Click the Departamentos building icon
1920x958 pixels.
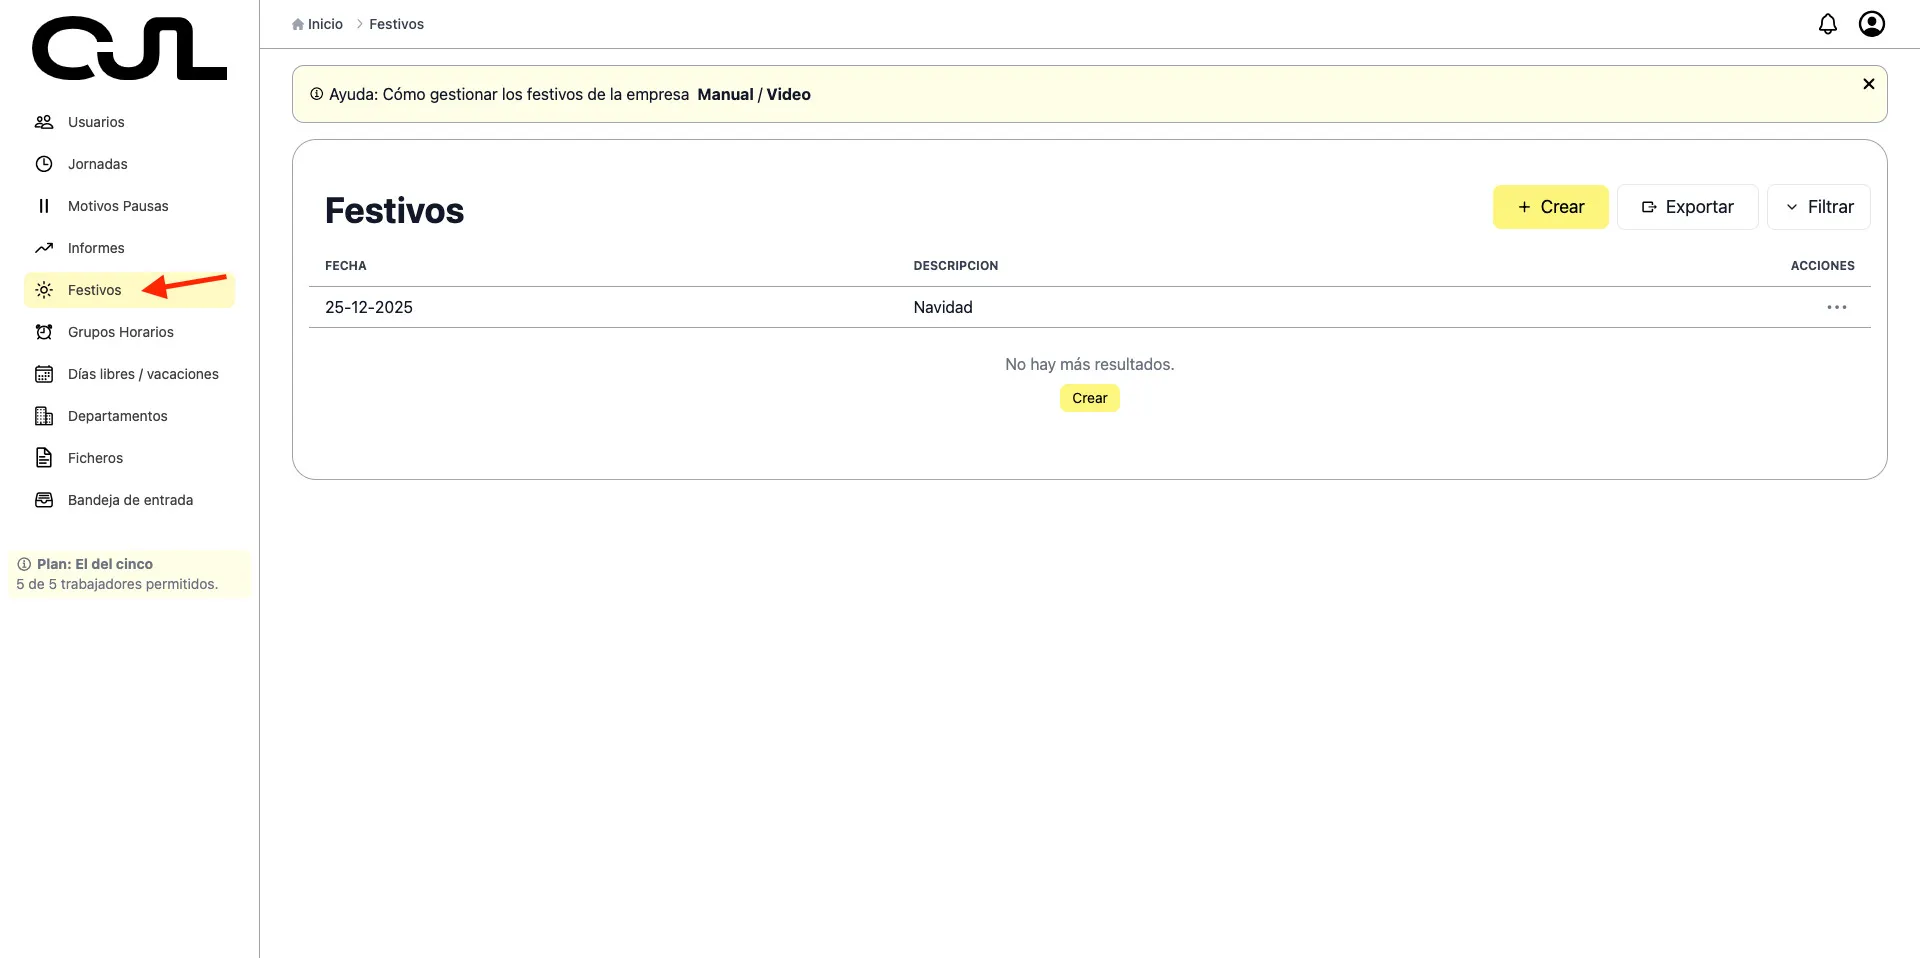click(44, 416)
